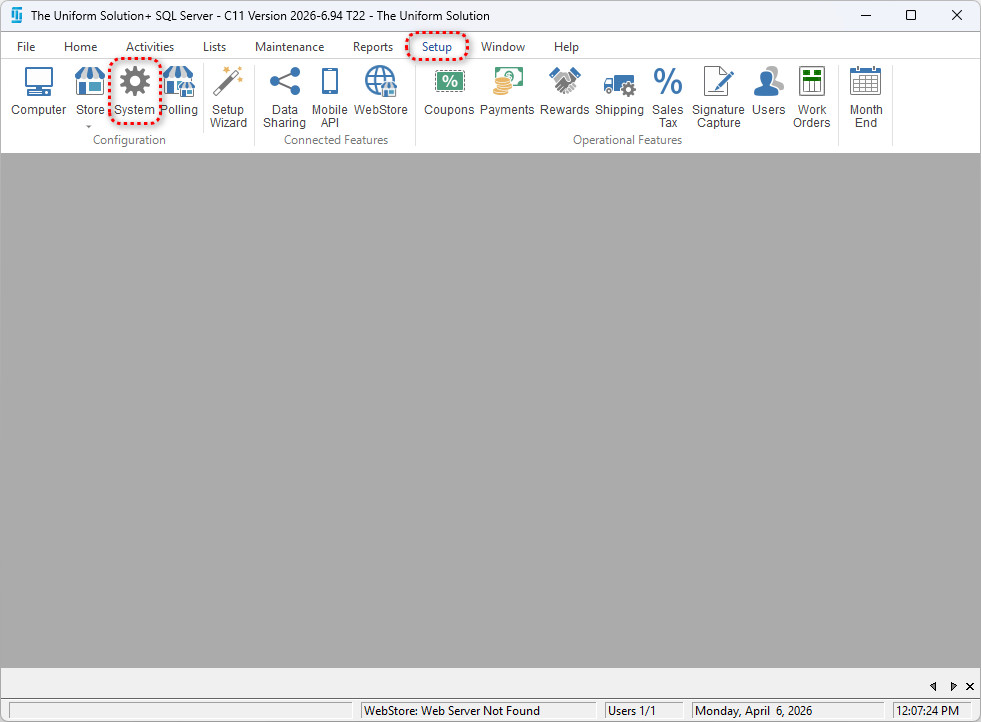Open the Reports menu
Image resolution: width=981 pixels, height=722 pixels.
click(372, 47)
